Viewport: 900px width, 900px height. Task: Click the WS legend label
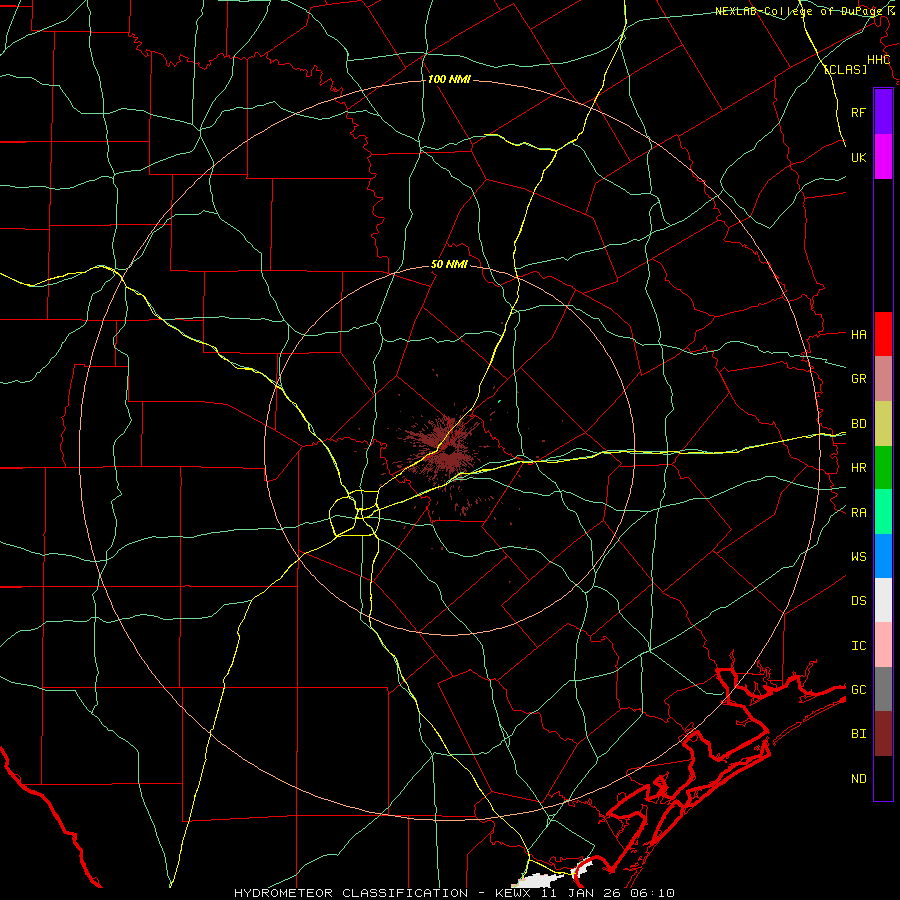click(858, 556)
